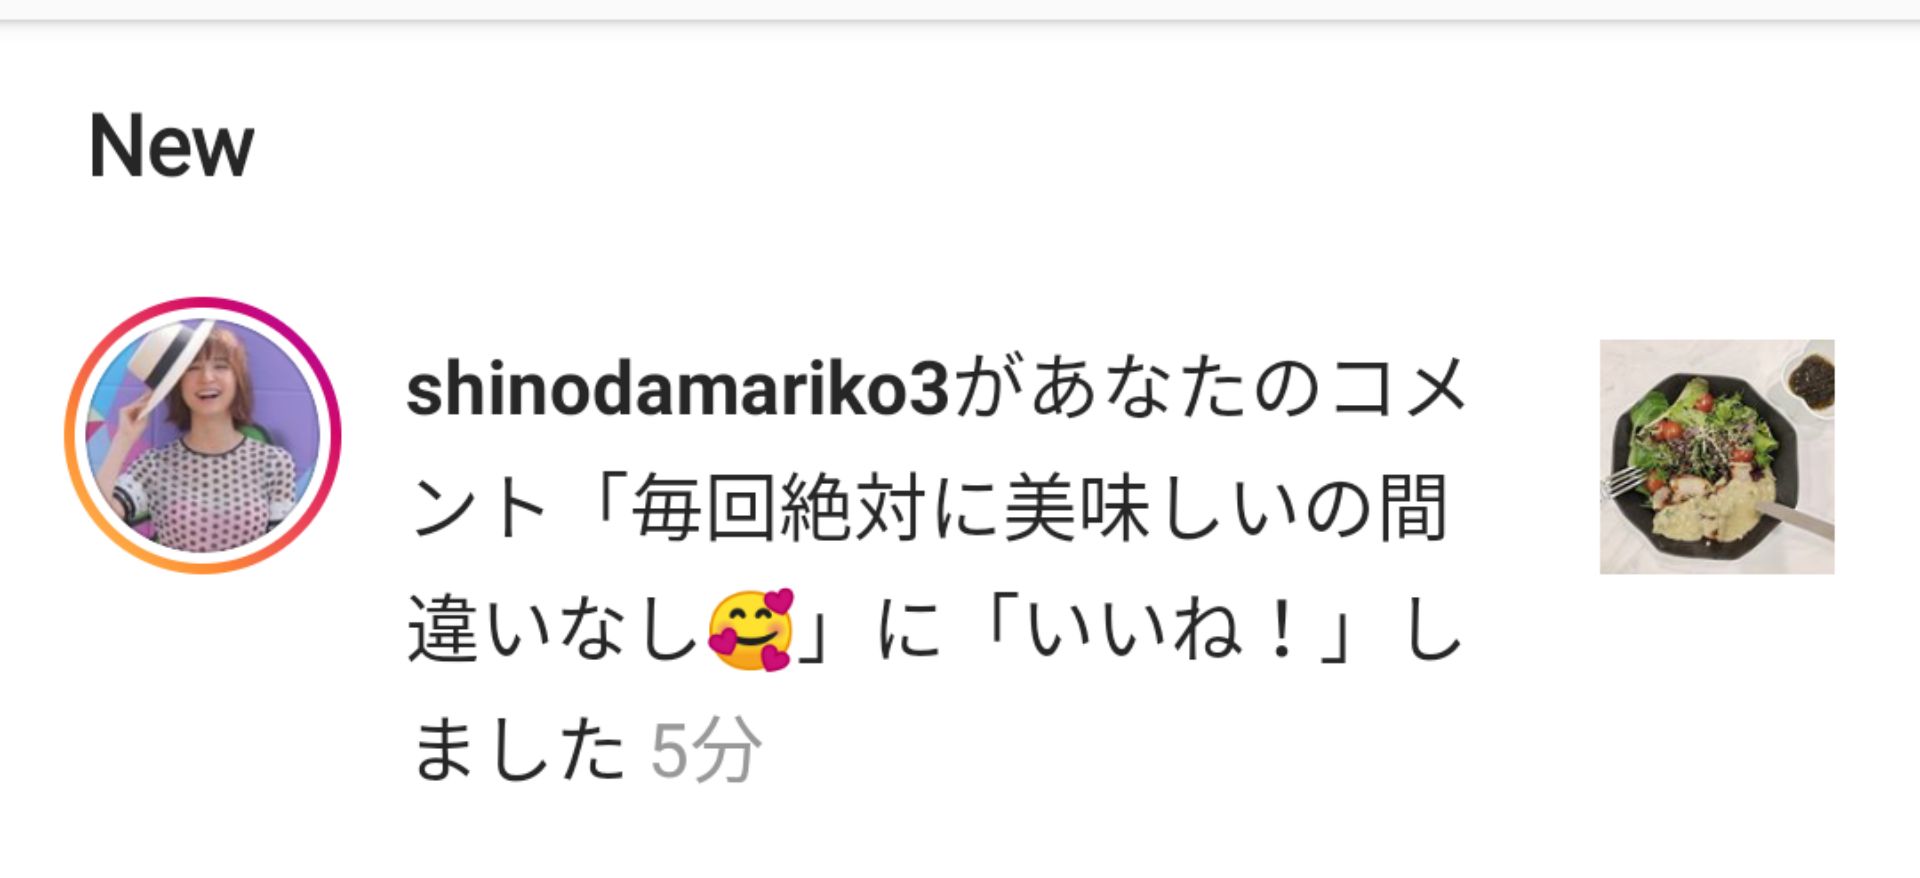The height and width of the screenshot is (878, 1920).
Task: Click the "違いなし" comment text
Action: [x=554, y=630]
